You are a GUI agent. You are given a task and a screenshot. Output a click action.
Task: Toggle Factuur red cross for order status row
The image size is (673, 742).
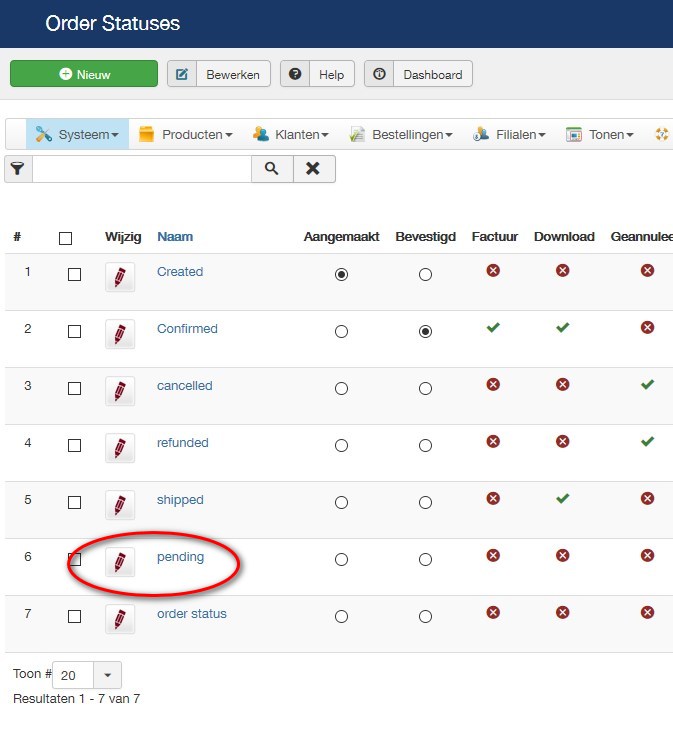pyautogui.click(x=493, y=613)
